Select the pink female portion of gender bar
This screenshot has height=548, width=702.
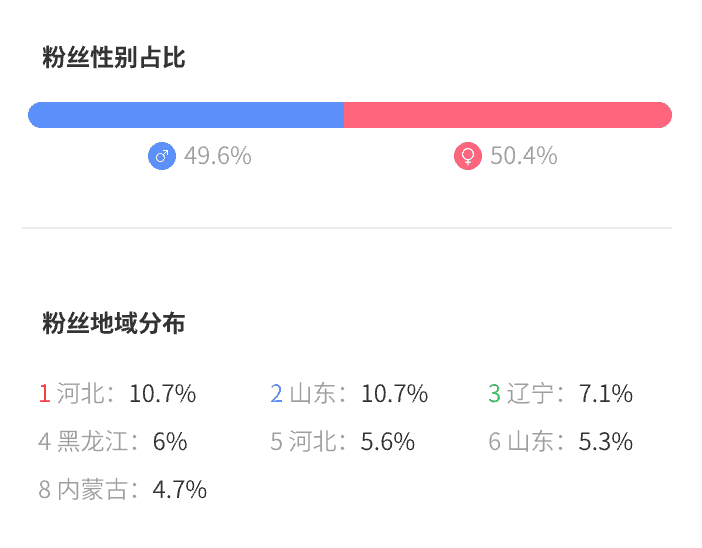click(507, 115)
